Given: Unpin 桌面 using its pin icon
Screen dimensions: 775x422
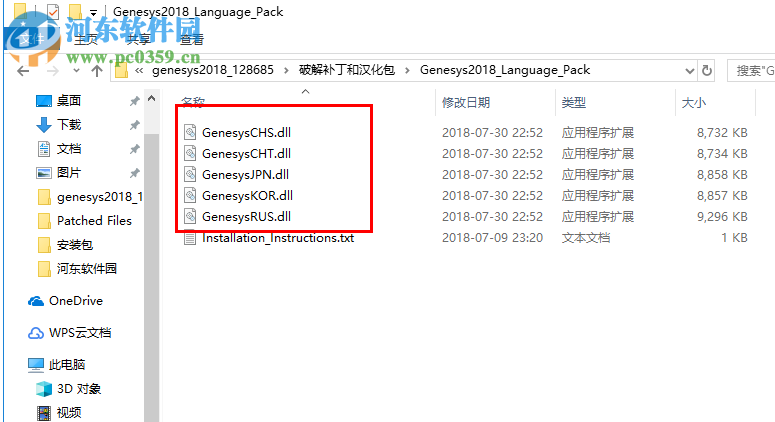Looking at the screenshot, I should (134, 101).
